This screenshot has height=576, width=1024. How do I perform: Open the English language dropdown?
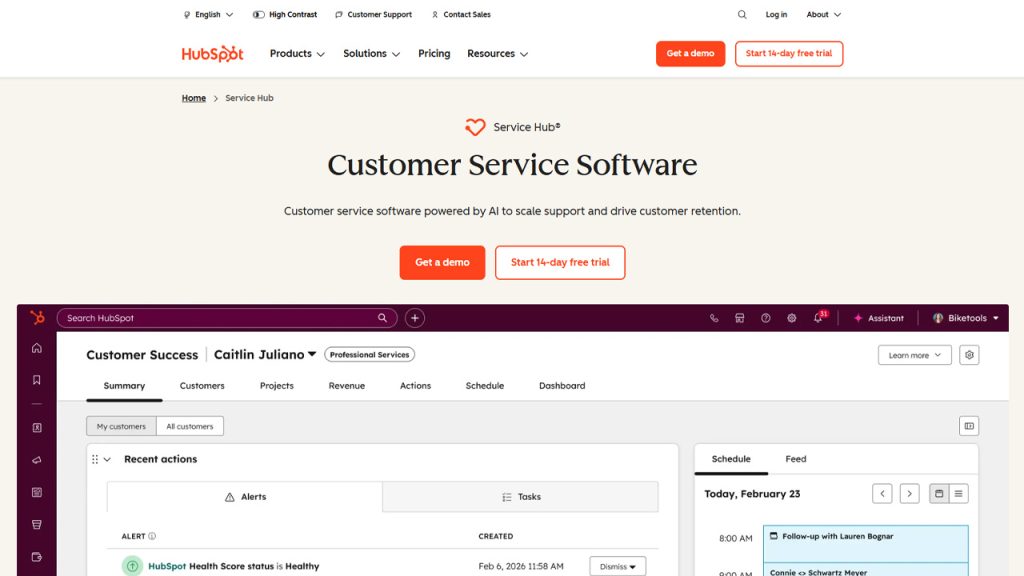(x=208, y=14)
